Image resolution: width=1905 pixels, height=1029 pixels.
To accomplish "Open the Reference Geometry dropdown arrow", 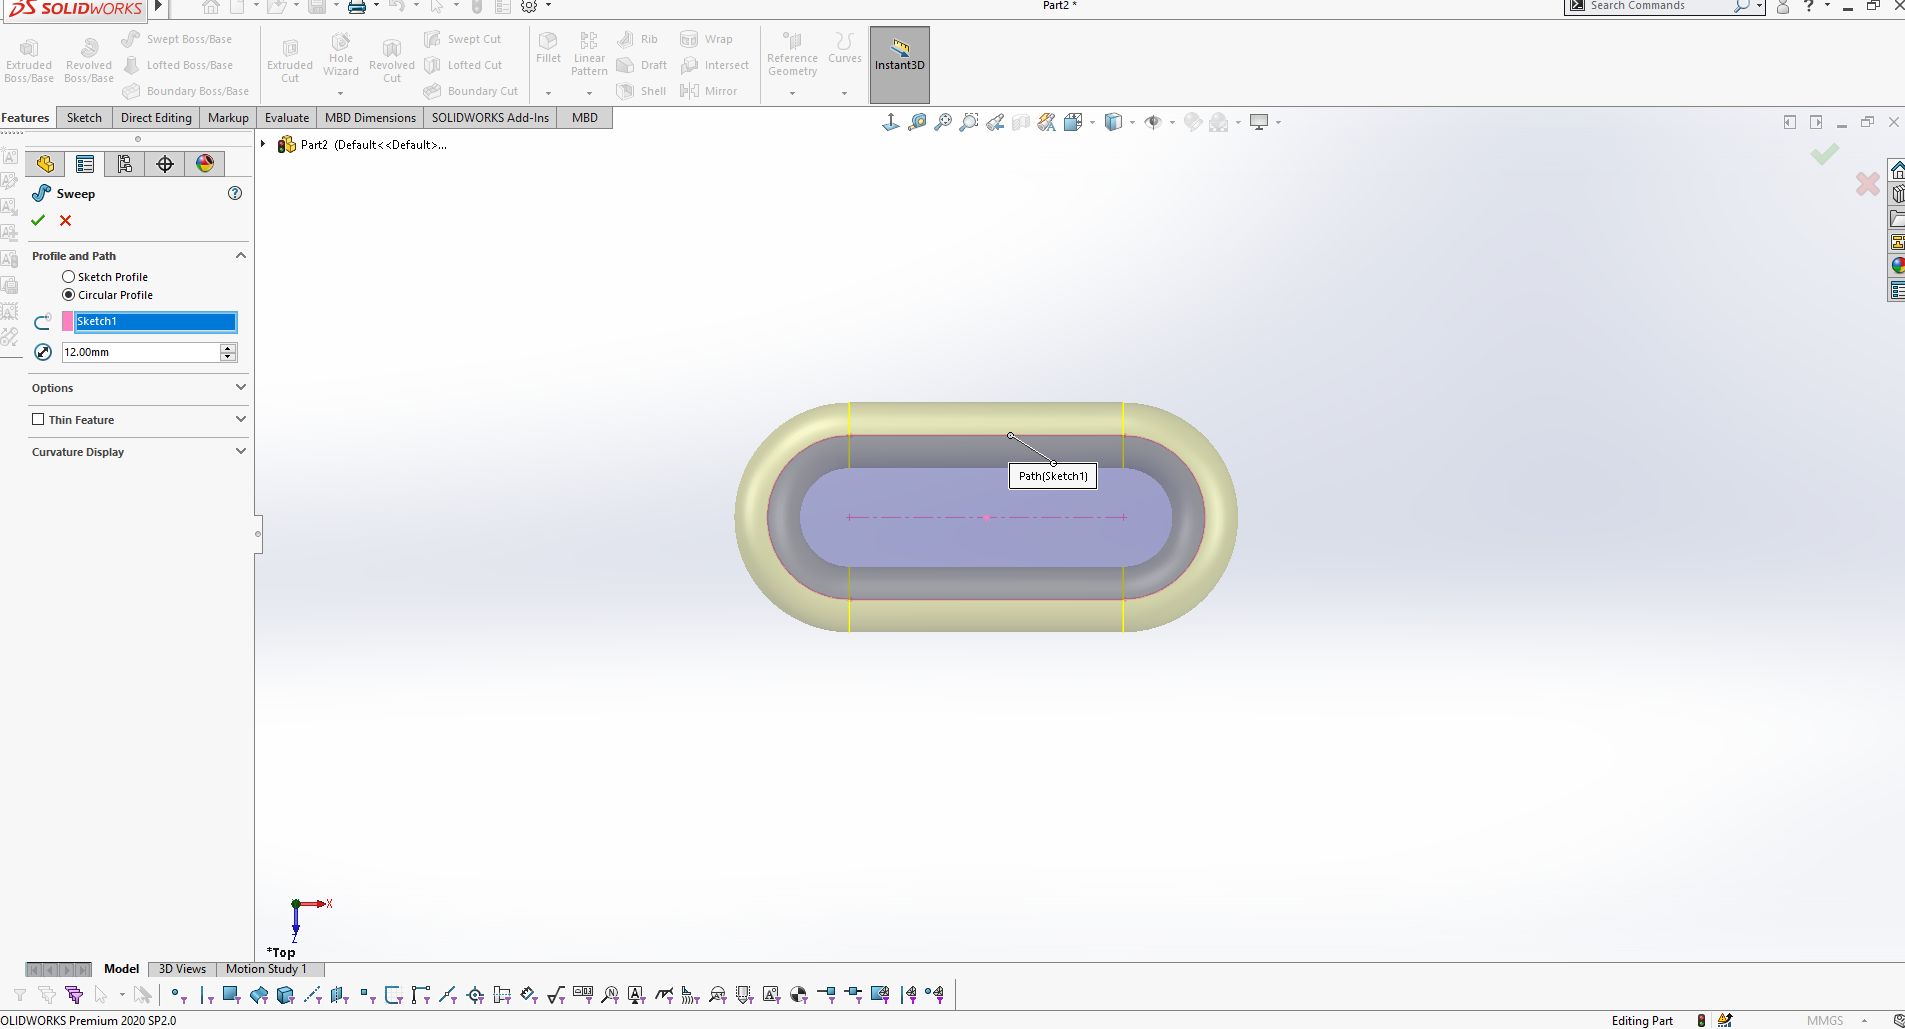I will click(792, 94).
